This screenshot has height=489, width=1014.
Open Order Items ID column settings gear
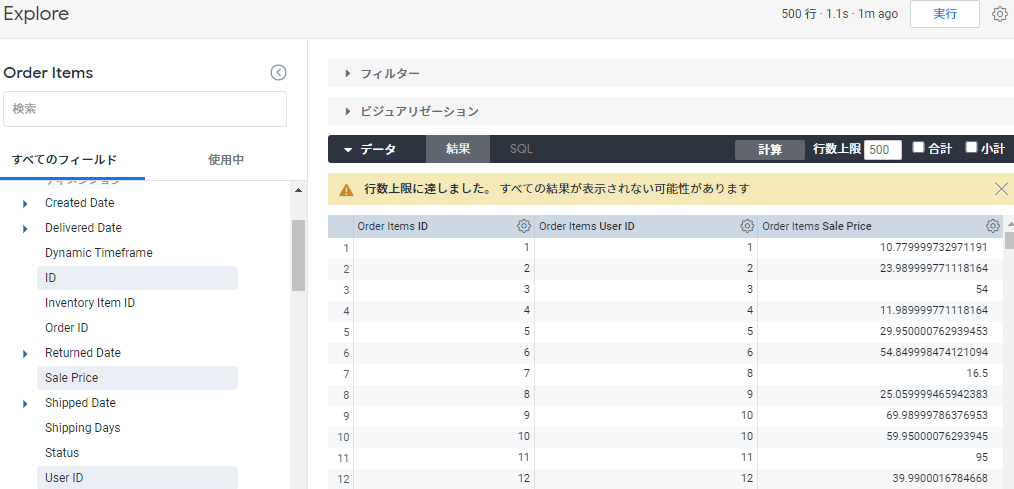click(524, 226)
